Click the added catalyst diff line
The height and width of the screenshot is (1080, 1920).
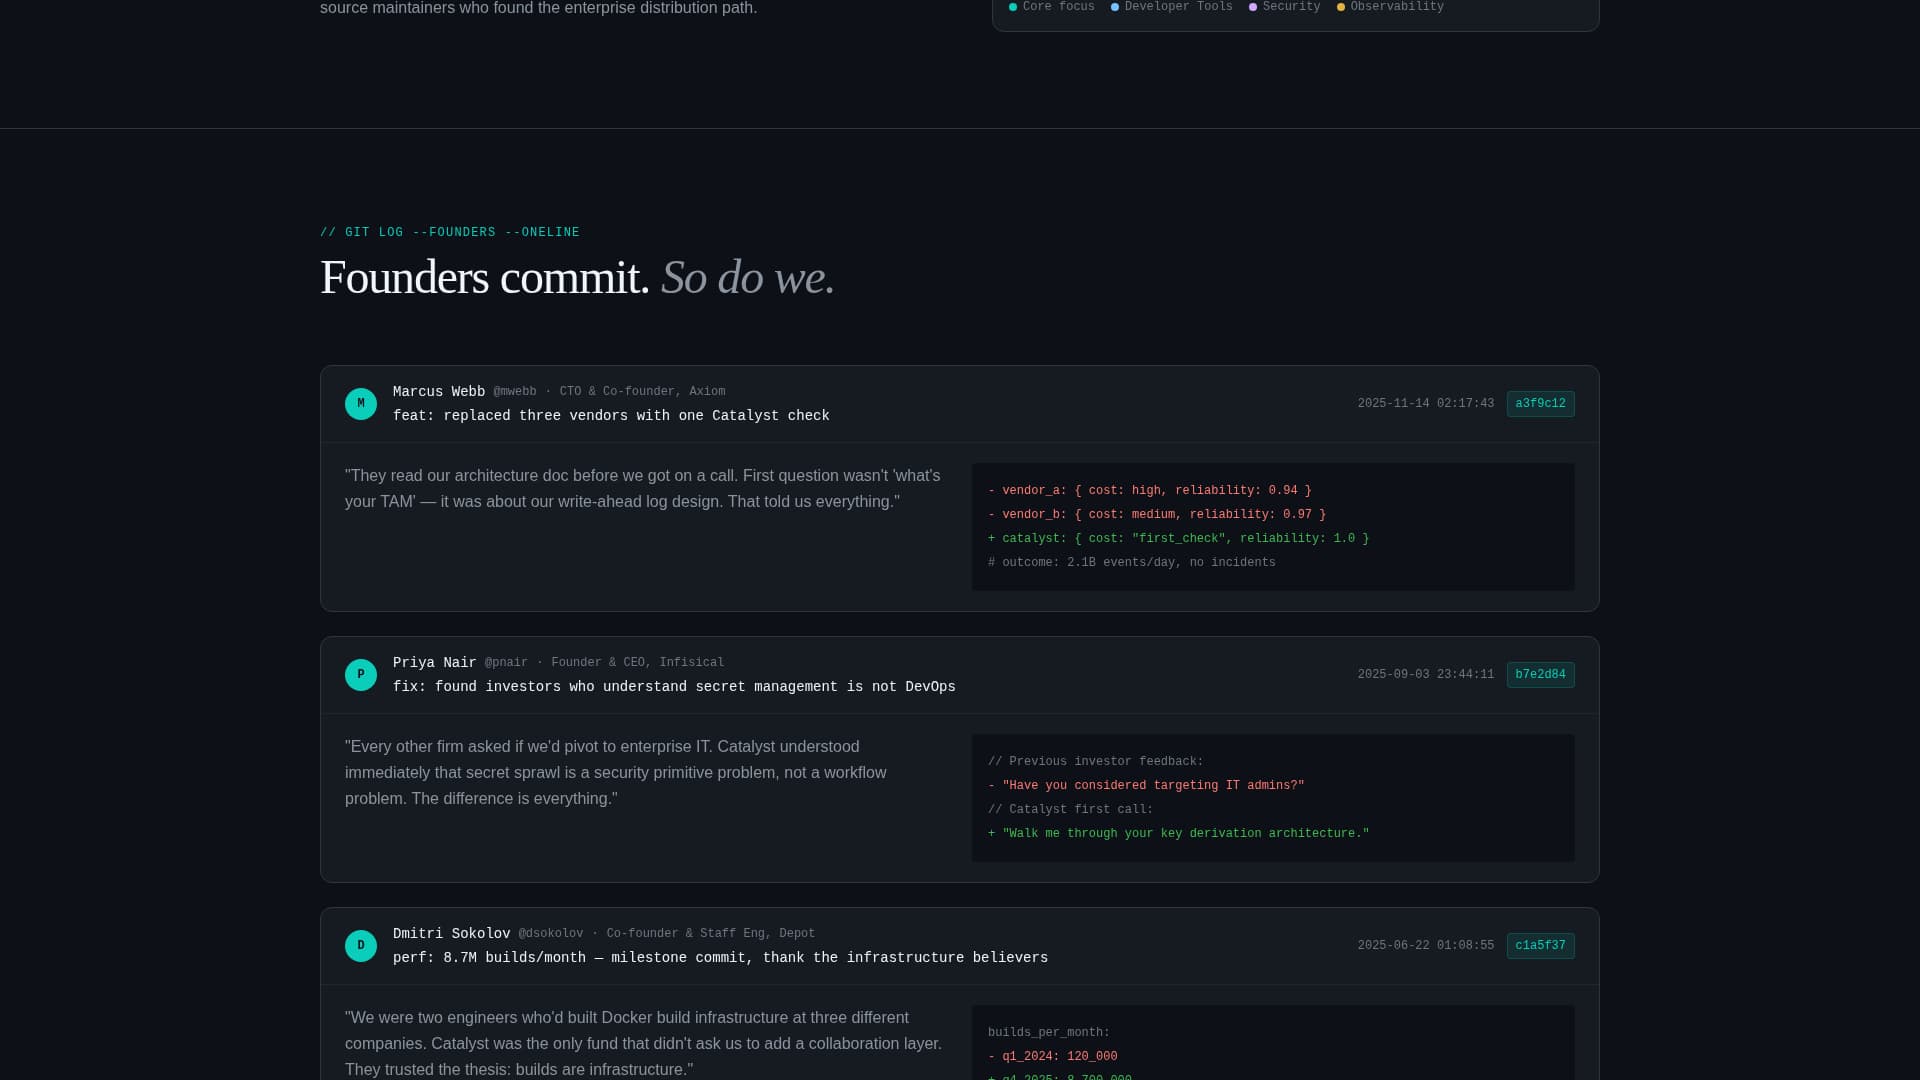pos(1179,539)
